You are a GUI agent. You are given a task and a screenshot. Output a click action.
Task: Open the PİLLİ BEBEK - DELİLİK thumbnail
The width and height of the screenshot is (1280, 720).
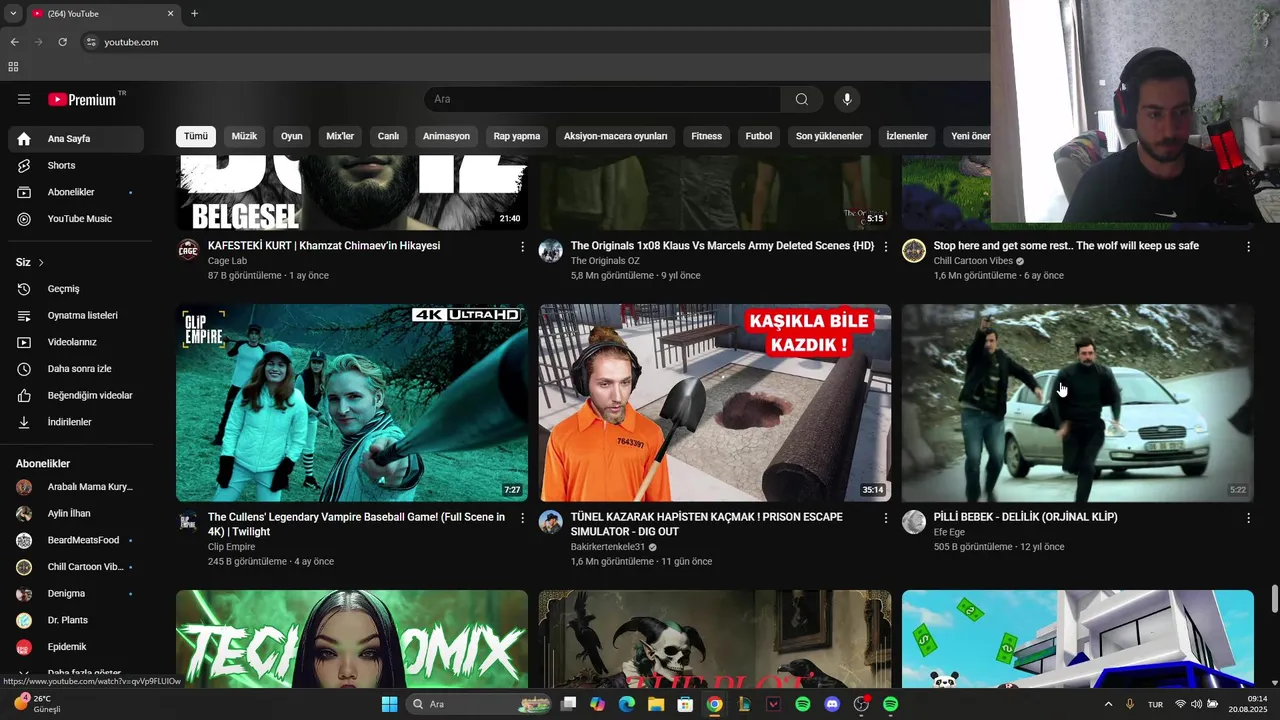pos(1078,403)
